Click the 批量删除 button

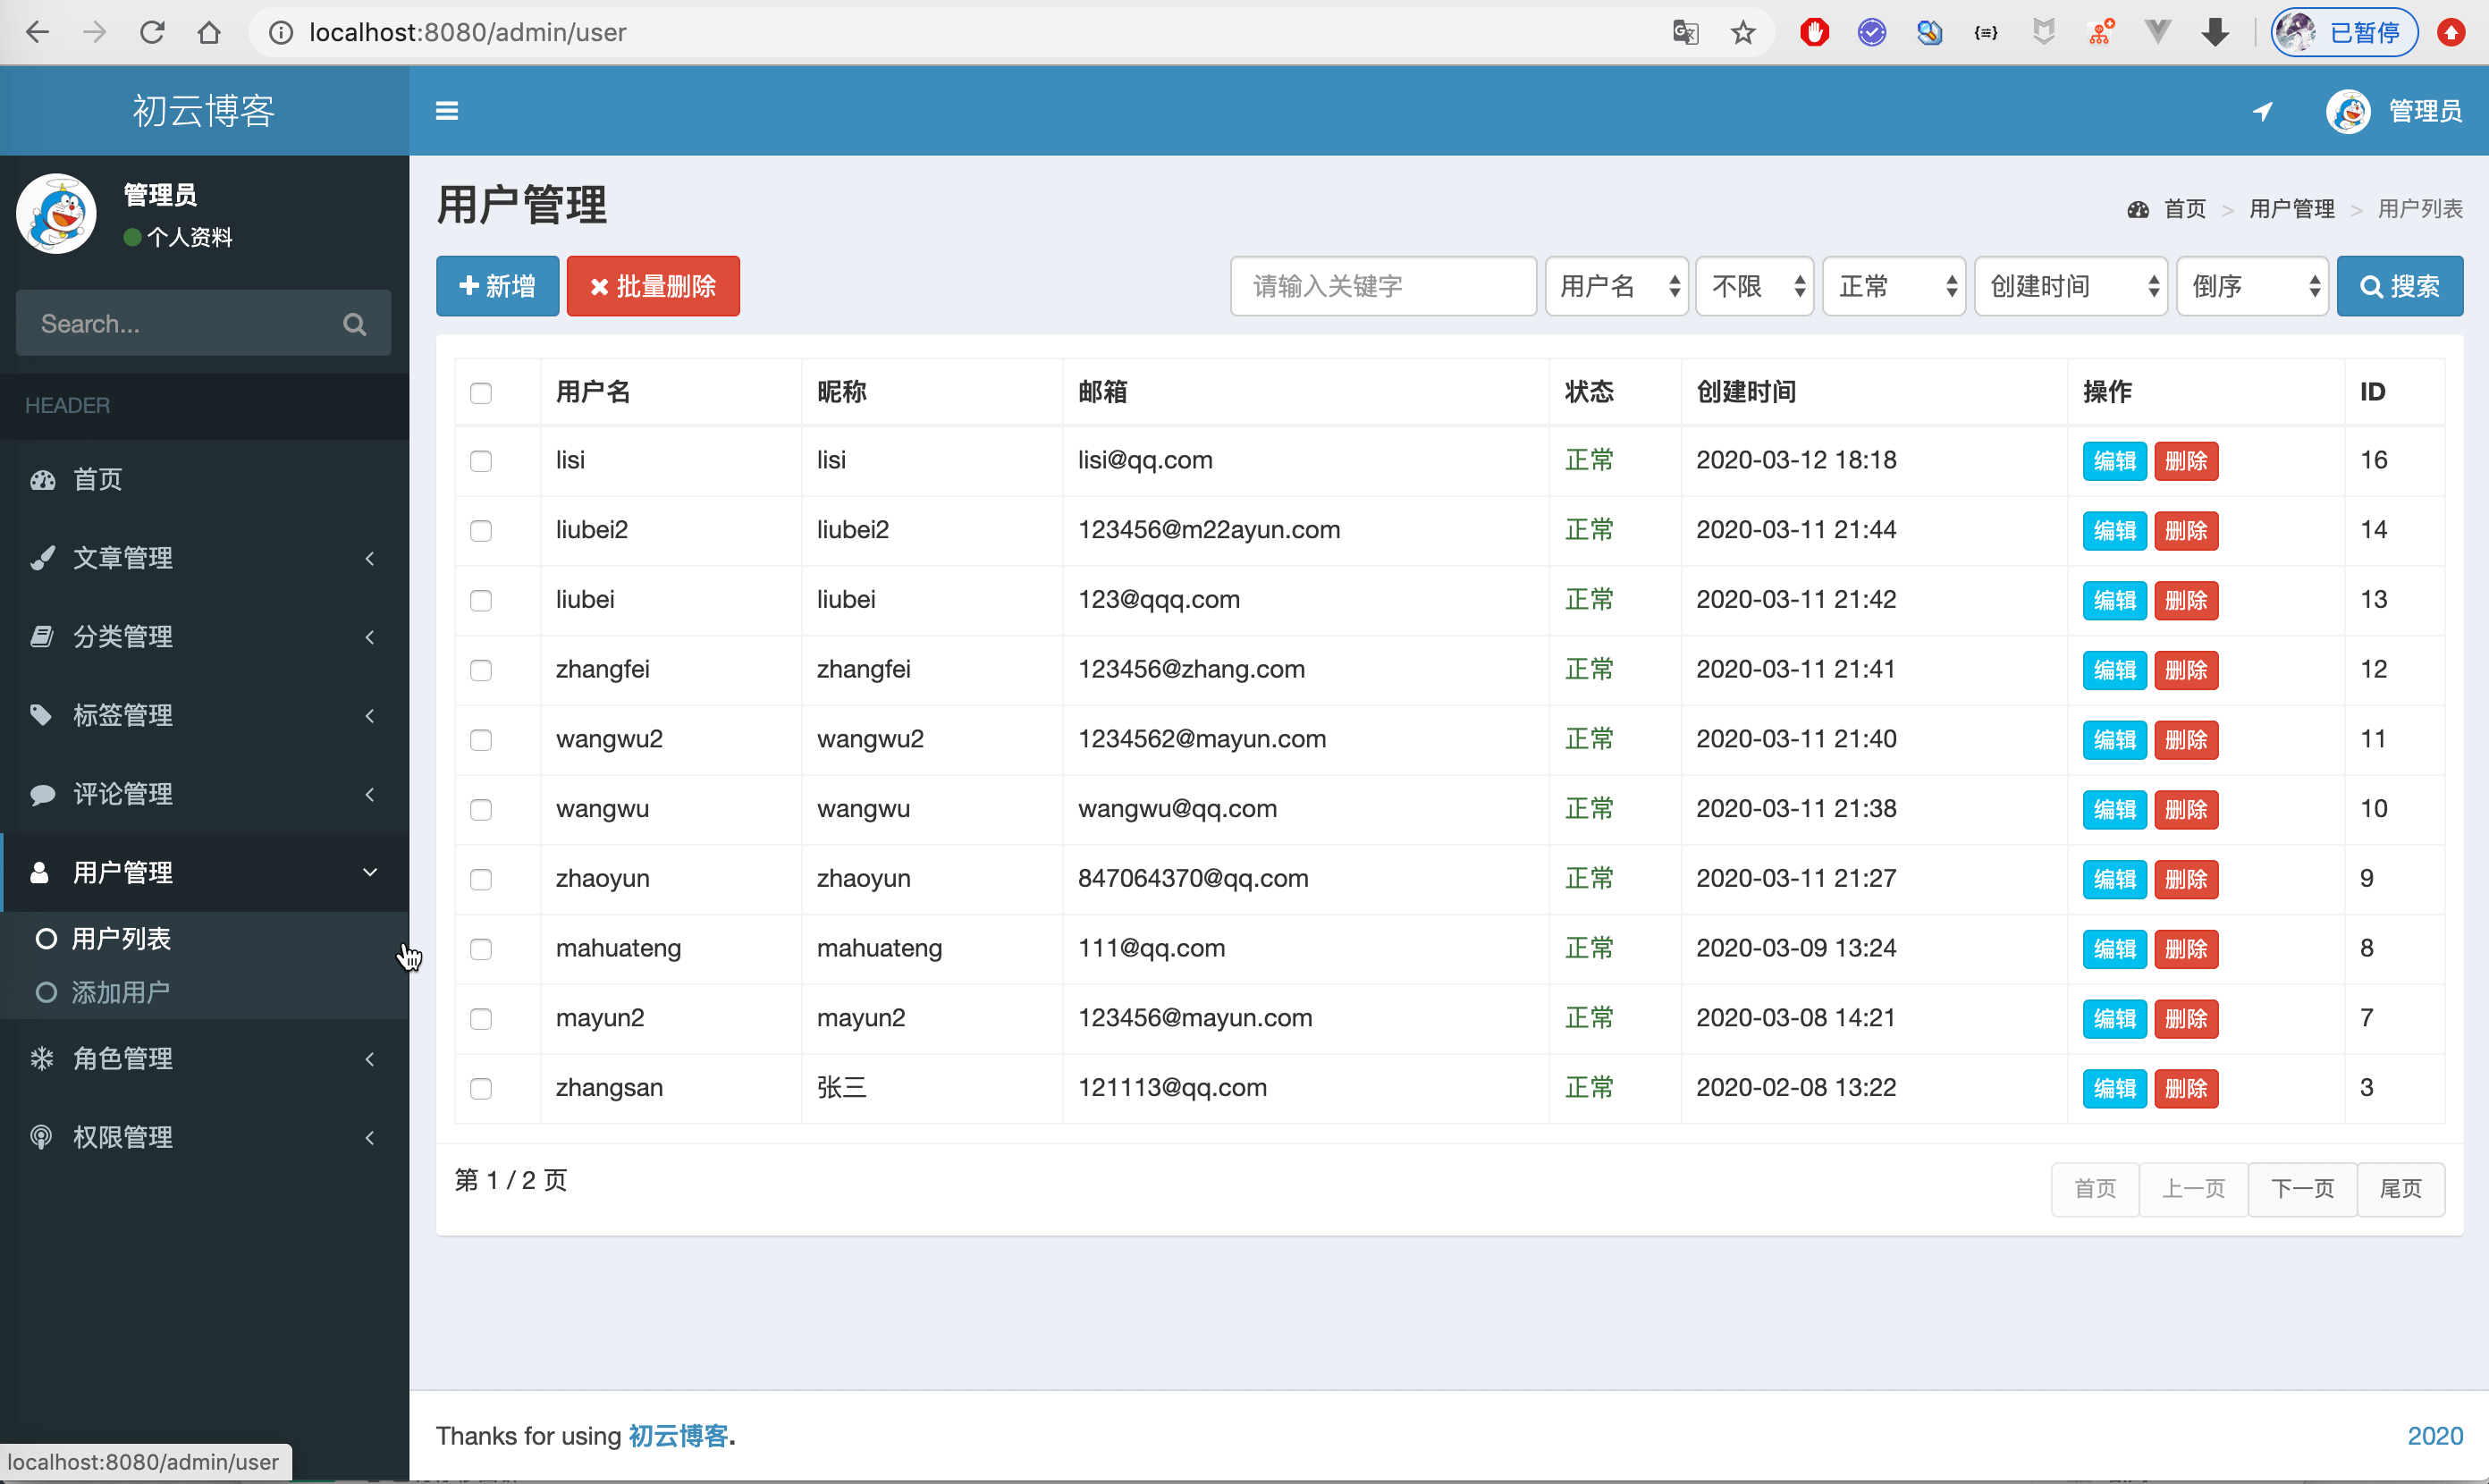pos(653,287)
